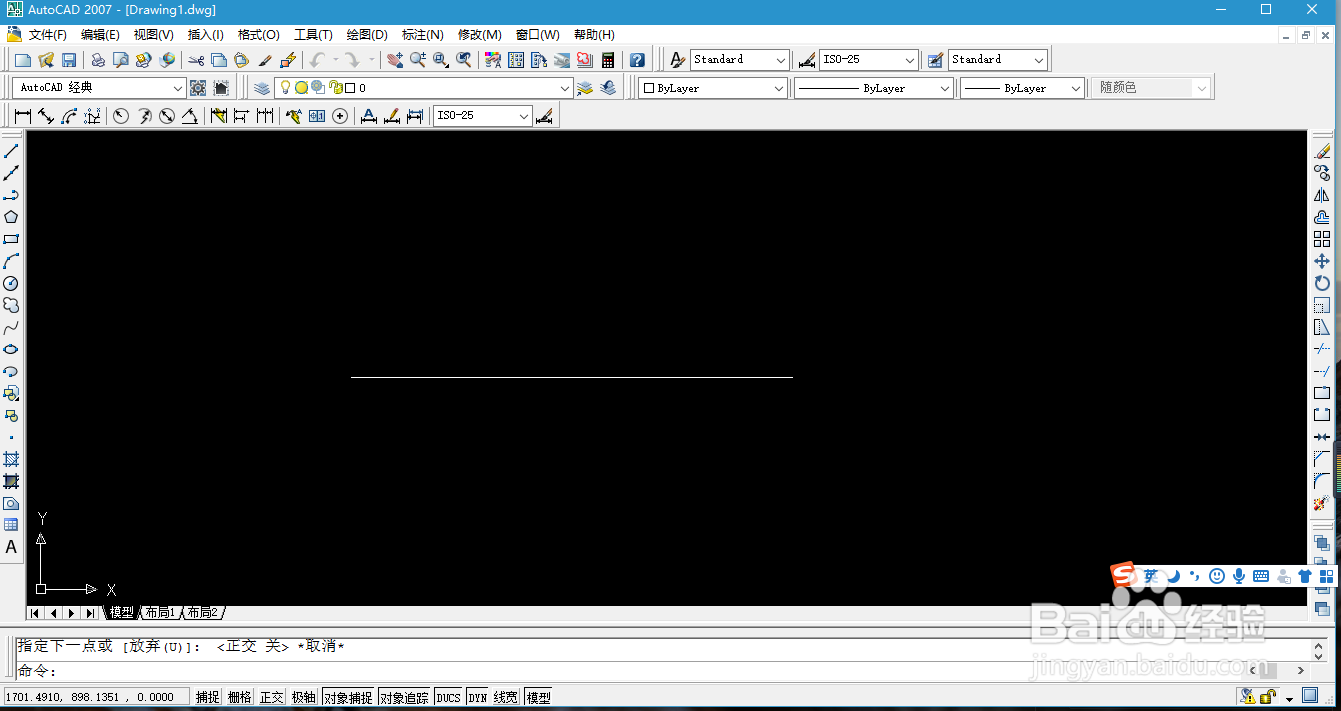Toggle DUCS in status bar

(x=449, y=697)
